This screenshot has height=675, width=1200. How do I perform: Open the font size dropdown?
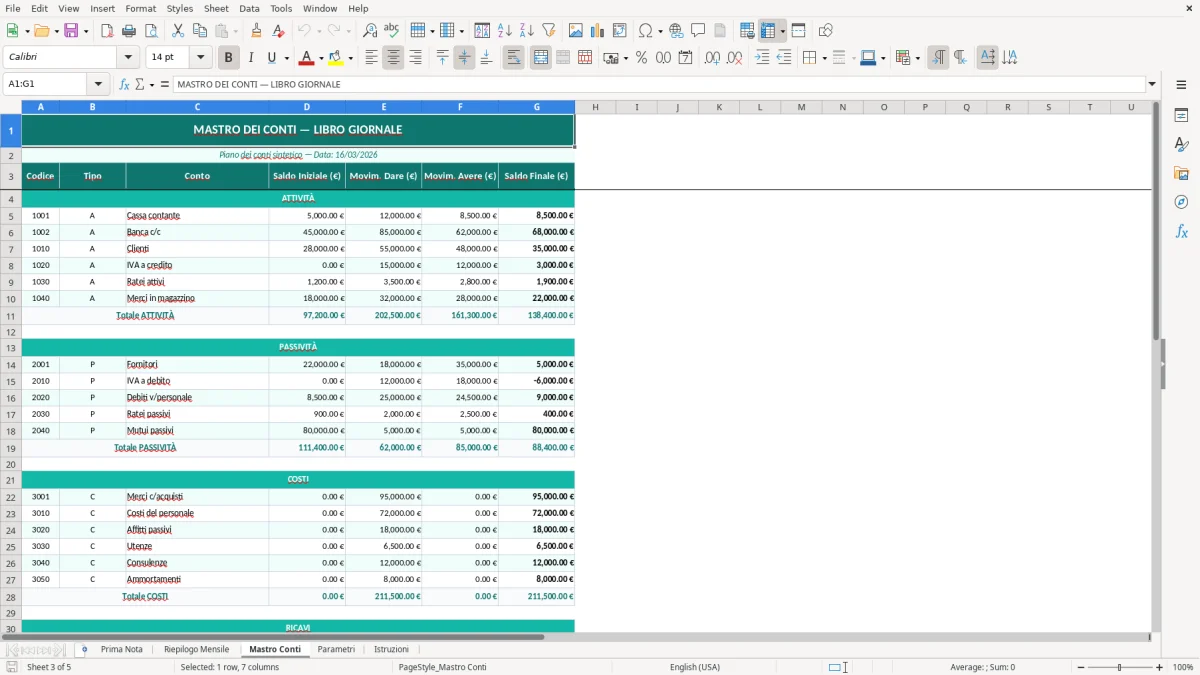click(x=200, y=58)
